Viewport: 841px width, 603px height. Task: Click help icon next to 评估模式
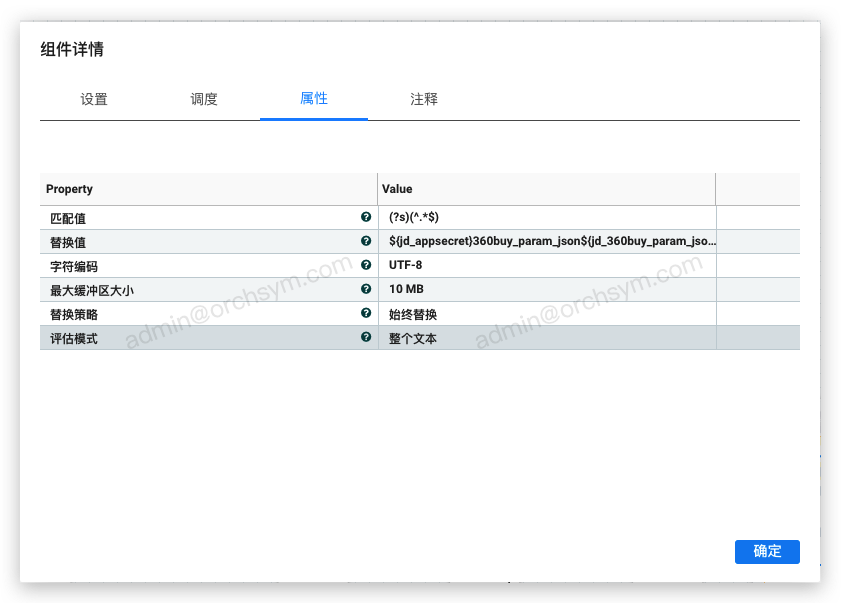pos(366,338)
